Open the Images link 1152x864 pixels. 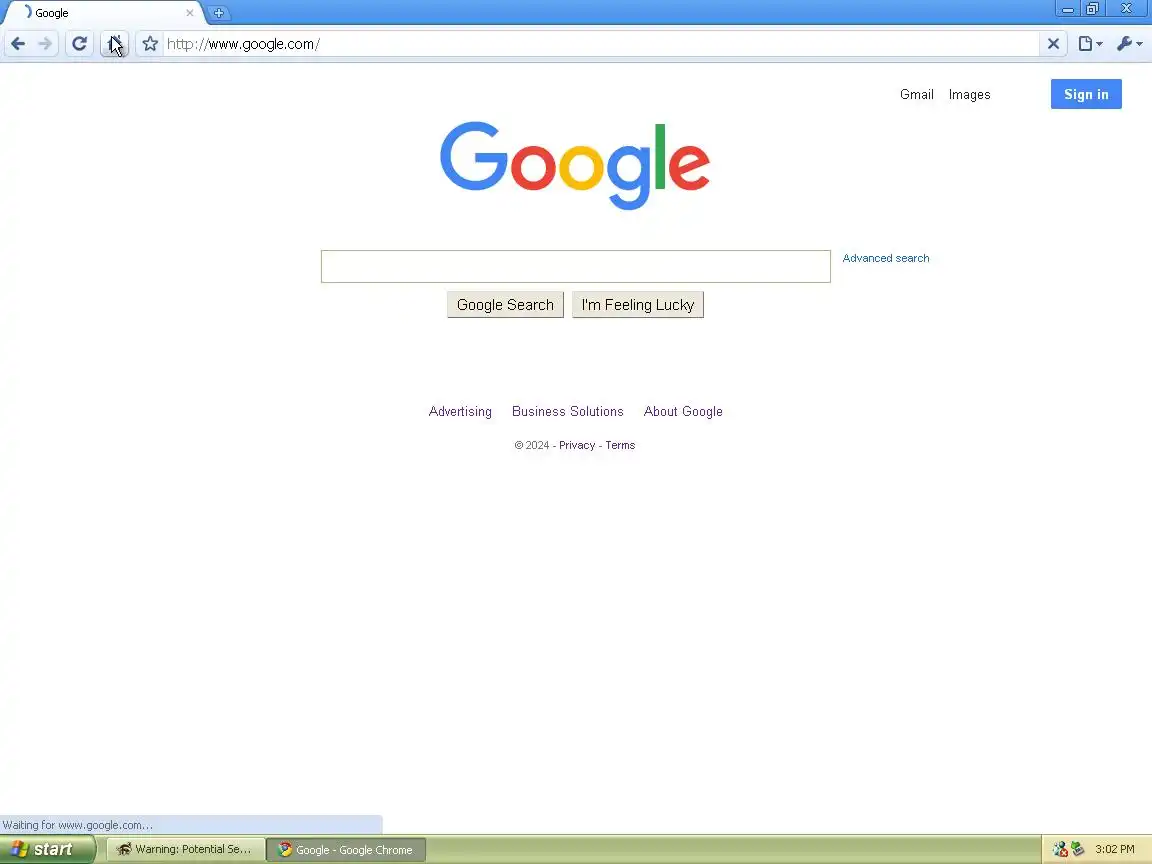pyautogui.click(x=969, y=94)
